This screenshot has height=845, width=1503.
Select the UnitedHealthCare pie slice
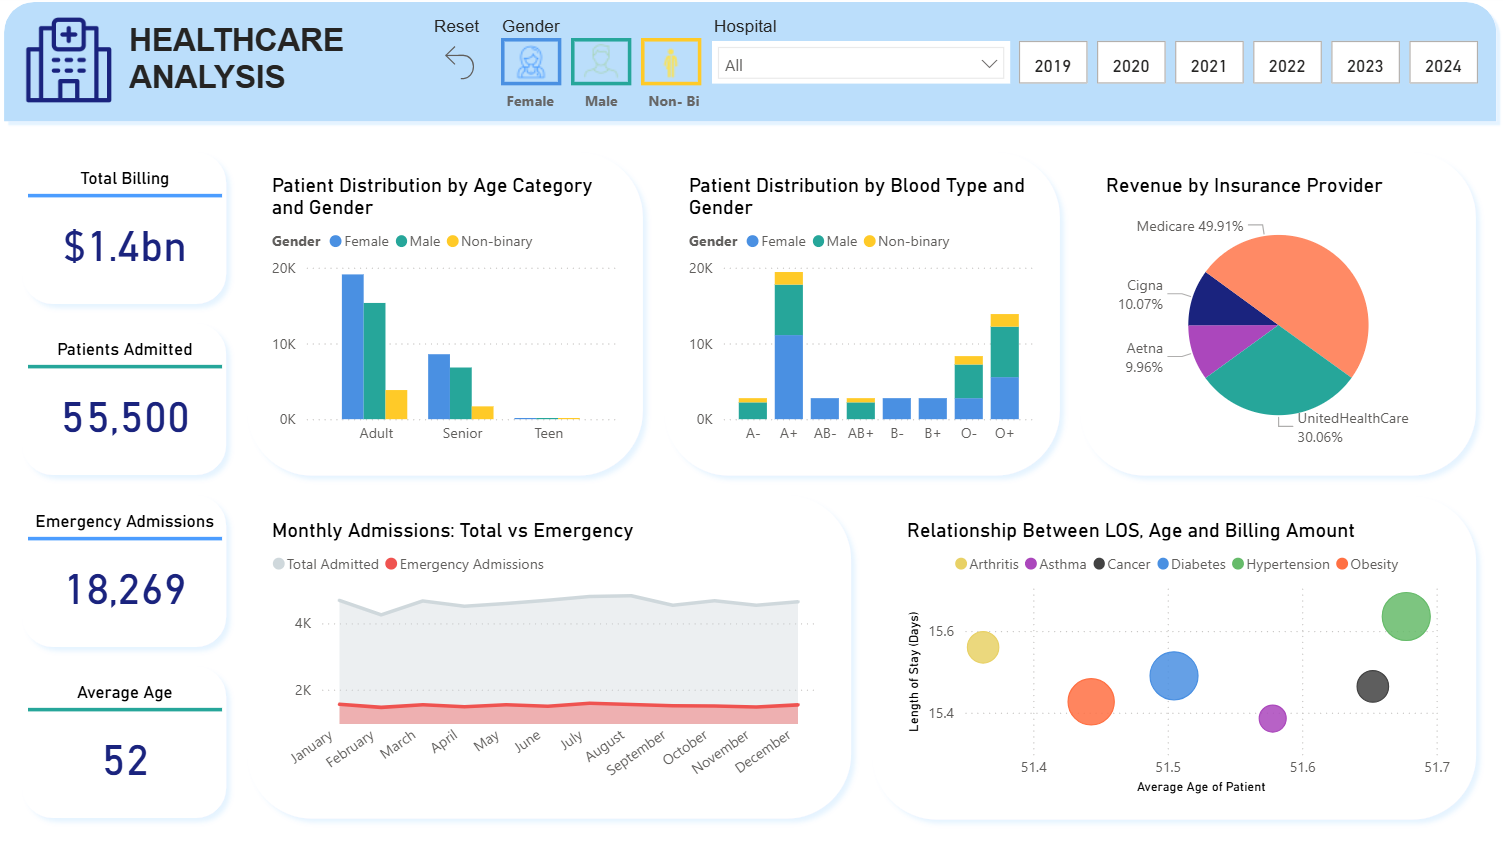pyautogui.click(x=1275, y=375)
